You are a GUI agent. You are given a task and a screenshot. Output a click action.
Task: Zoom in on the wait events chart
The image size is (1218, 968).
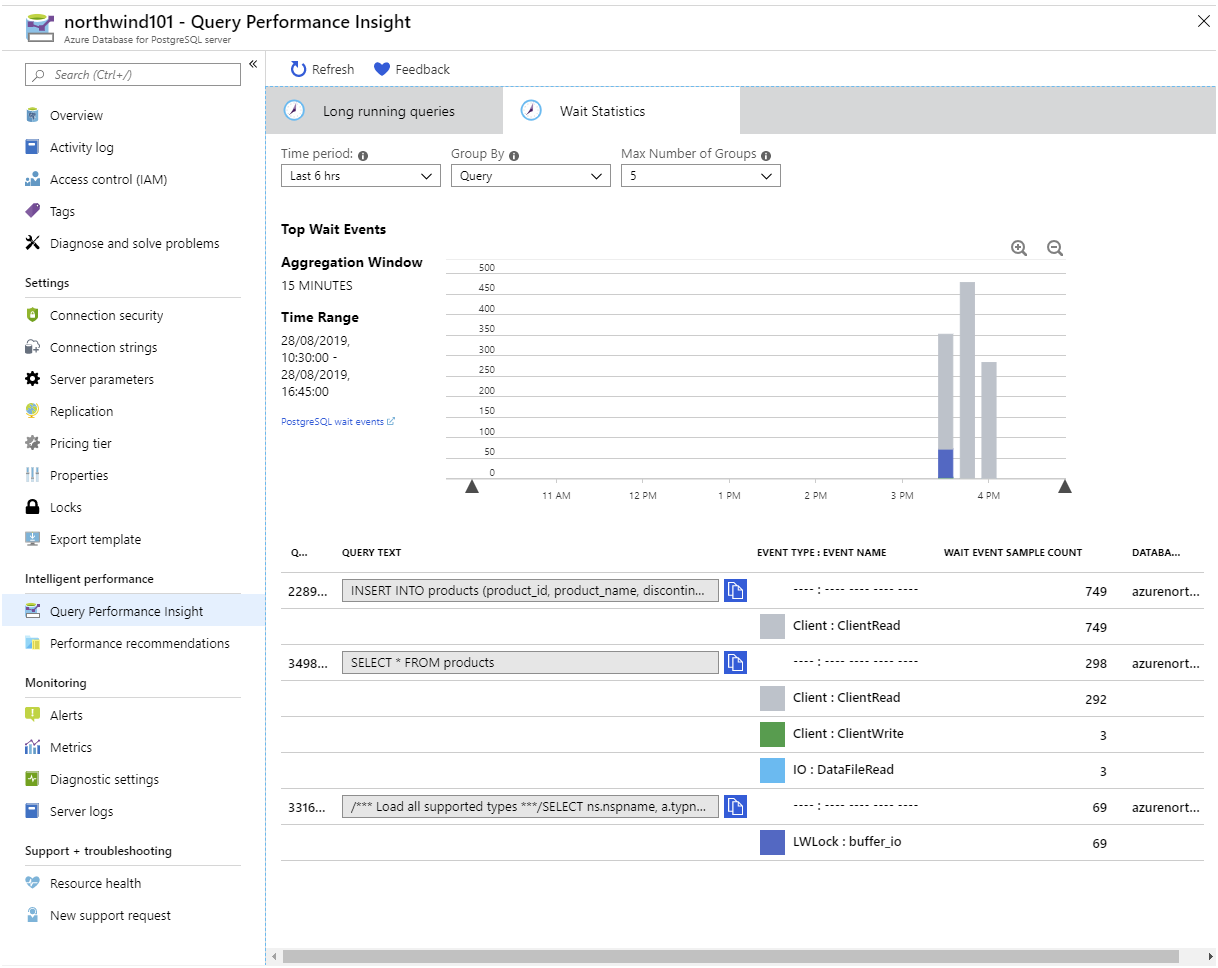click(x=1019, y=248)
